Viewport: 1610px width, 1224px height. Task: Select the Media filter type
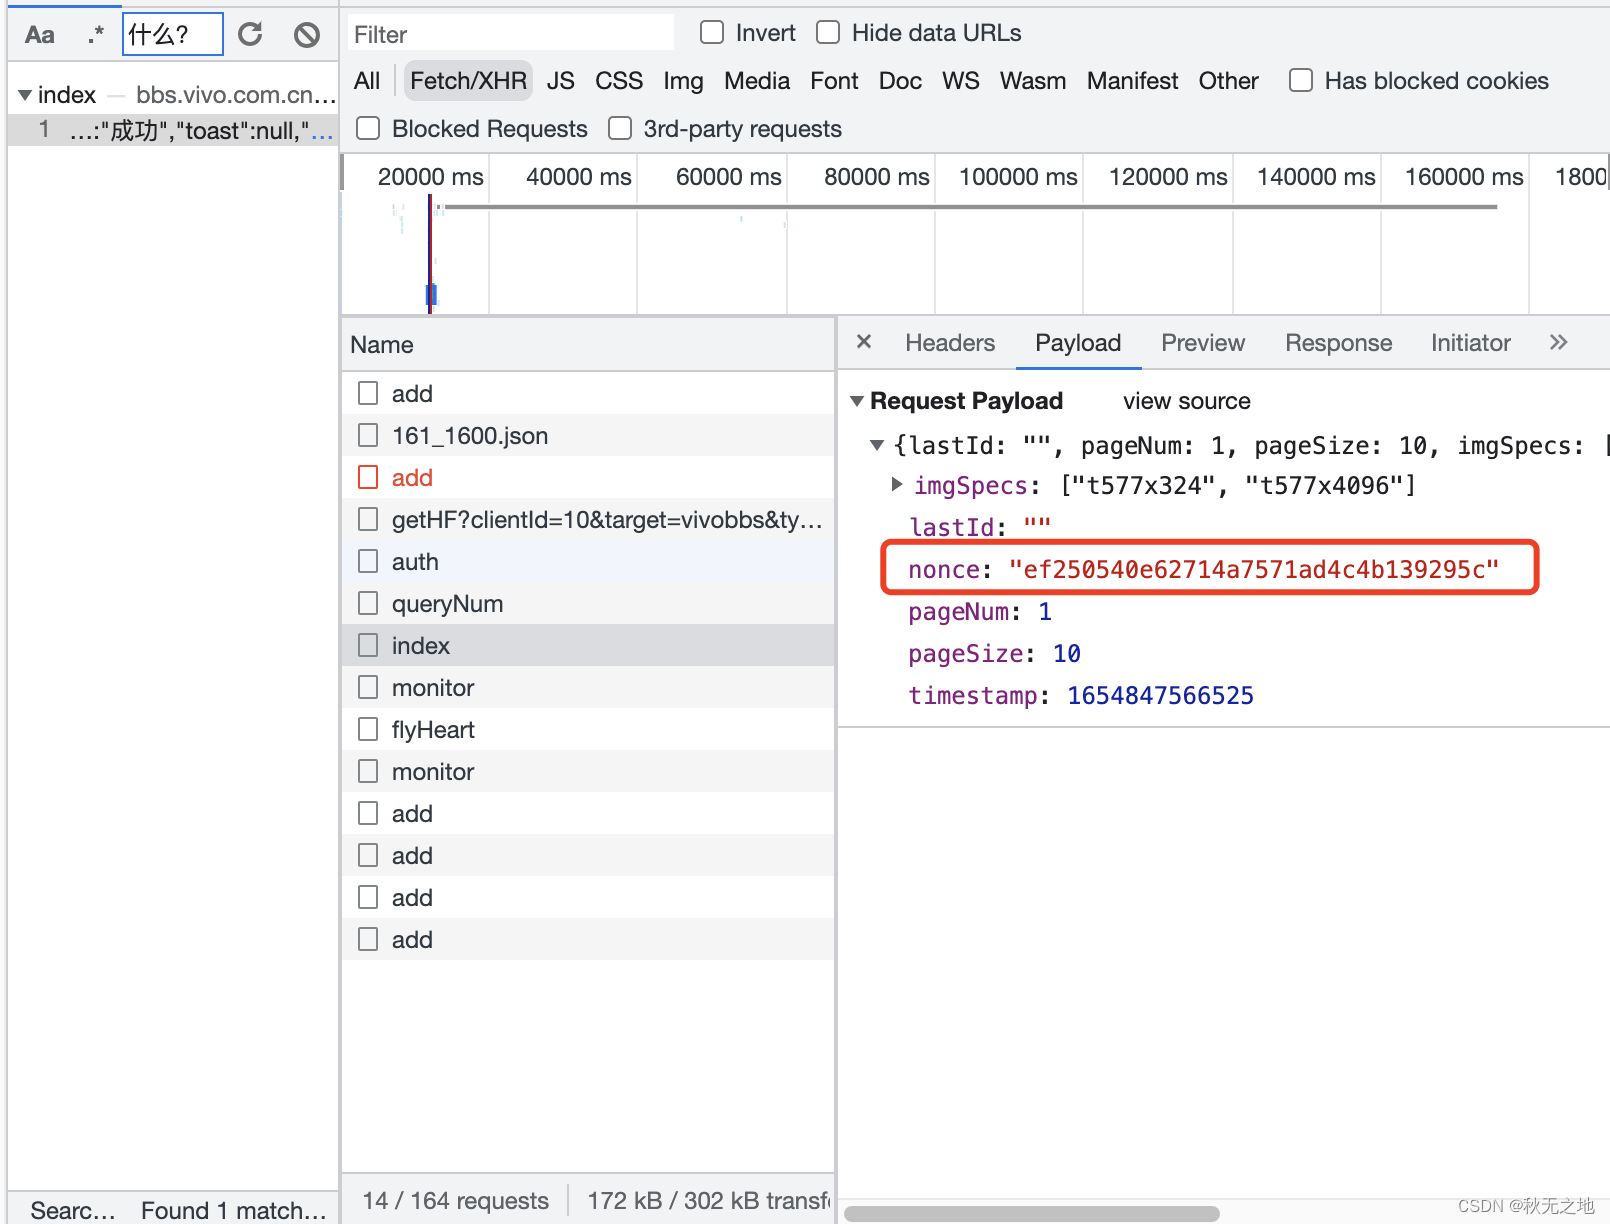(x=757, y=81)
